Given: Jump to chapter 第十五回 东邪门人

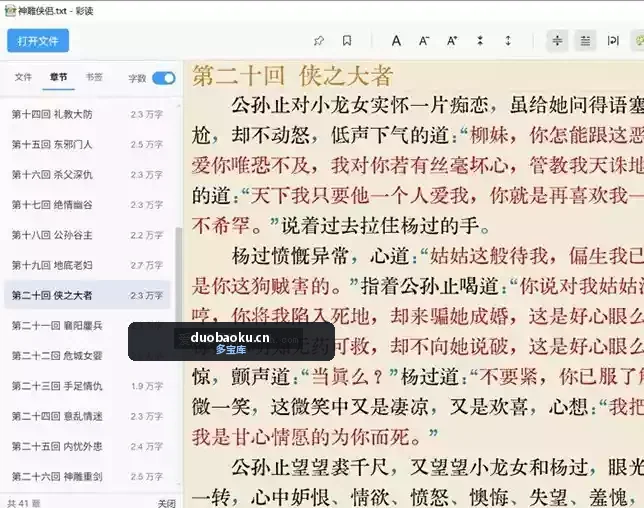Looking at the screenshot, I should (87, 145).
